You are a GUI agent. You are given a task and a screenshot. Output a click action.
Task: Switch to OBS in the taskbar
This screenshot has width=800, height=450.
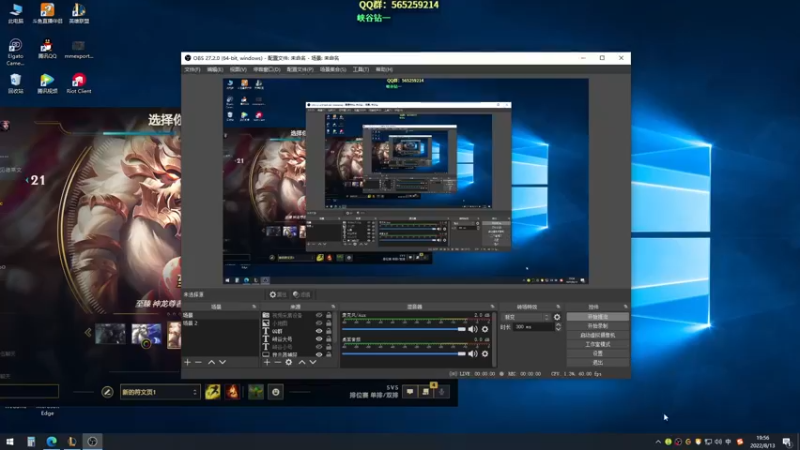click(92, 441)
